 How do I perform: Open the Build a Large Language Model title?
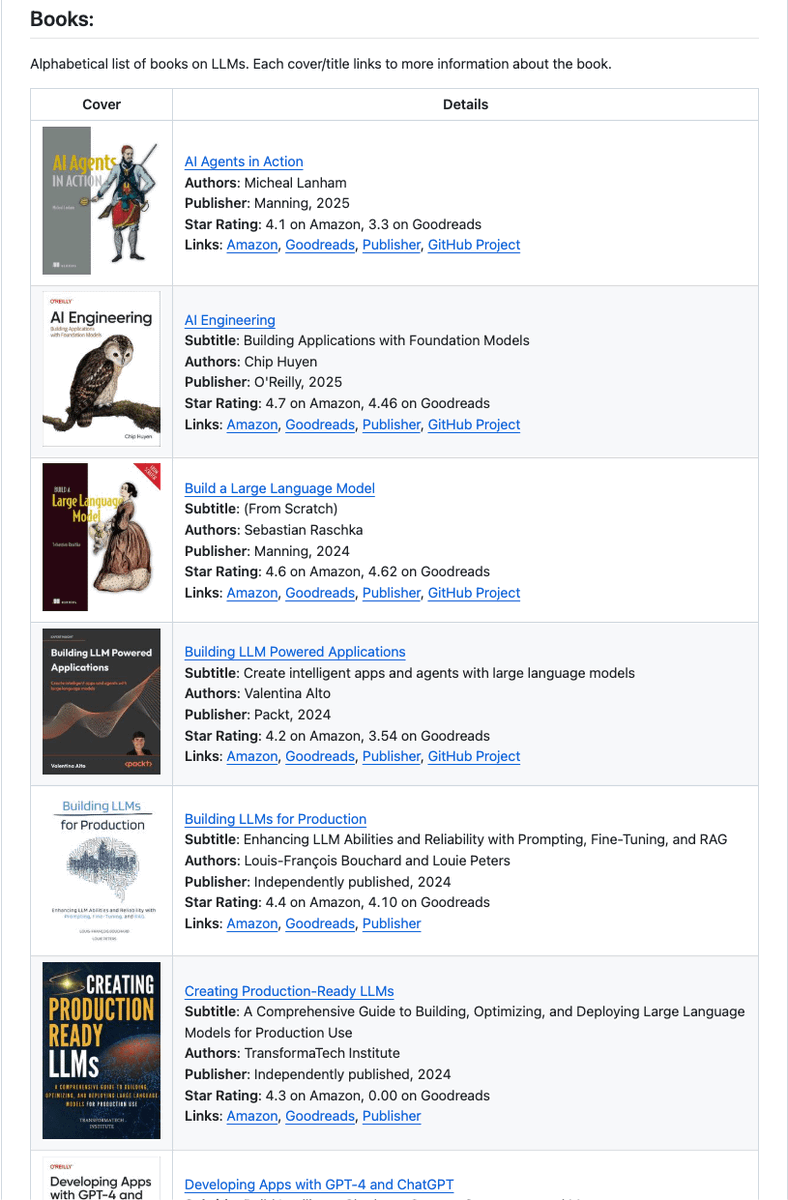pos(280,488)
